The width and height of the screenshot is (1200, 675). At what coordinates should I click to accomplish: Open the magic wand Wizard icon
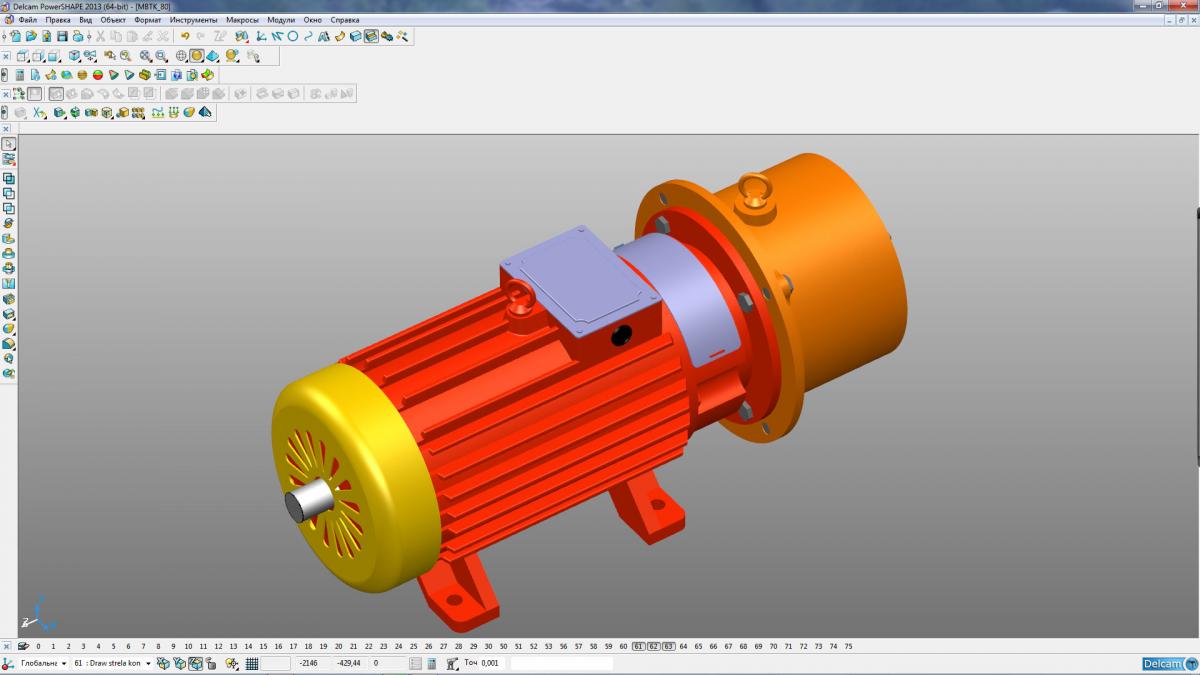[x=402, y=36]
